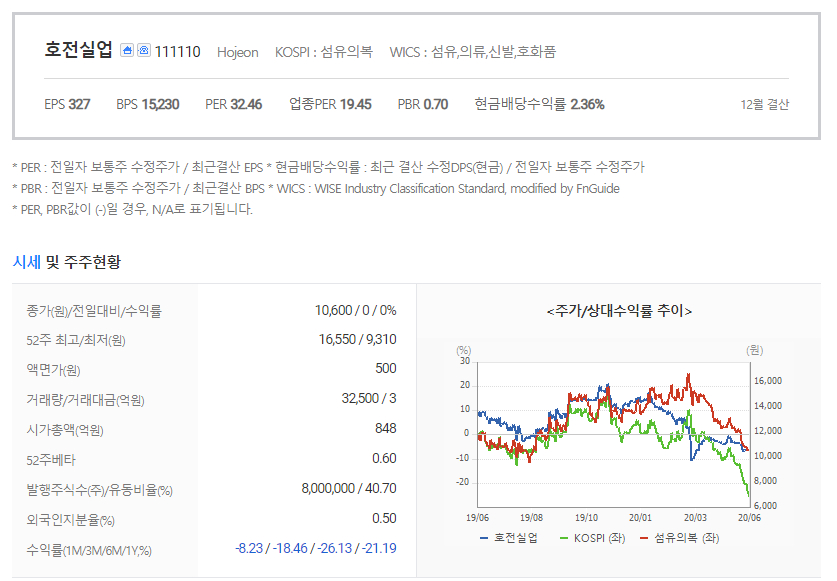
Task: Click the PER footnote about 최근결산 EPS
Action: 138,167
